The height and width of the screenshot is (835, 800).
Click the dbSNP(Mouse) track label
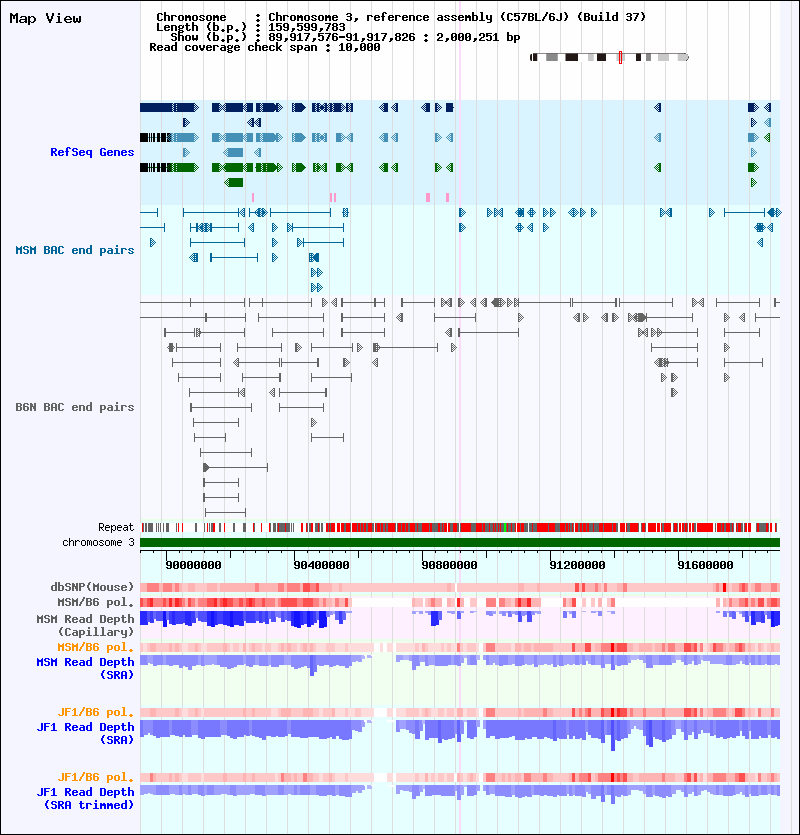(x=92, y=587)
